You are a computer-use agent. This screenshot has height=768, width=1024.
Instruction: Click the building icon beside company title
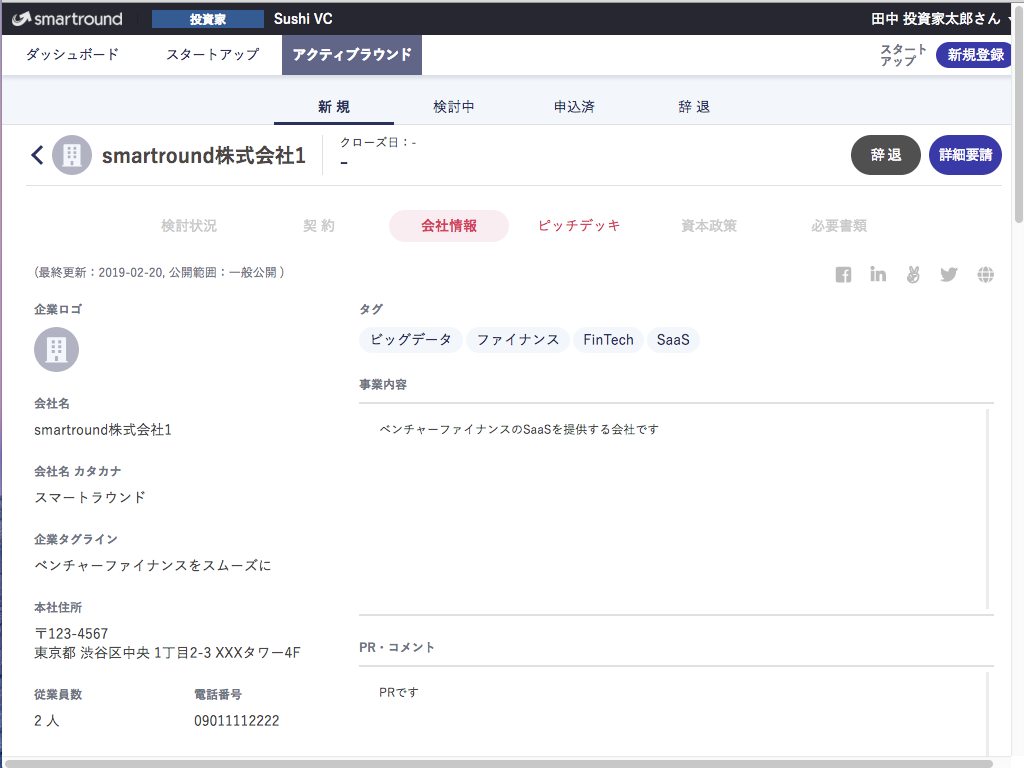pos(72,155)
